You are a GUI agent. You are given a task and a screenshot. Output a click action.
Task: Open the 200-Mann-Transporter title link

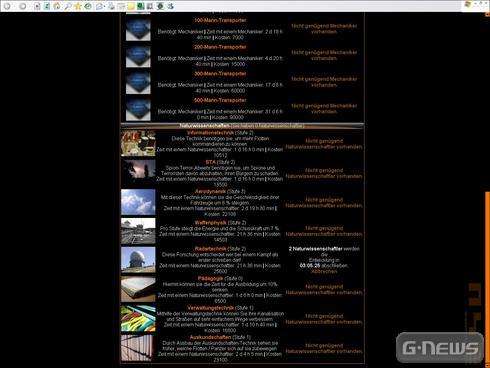tap(220, 47)
